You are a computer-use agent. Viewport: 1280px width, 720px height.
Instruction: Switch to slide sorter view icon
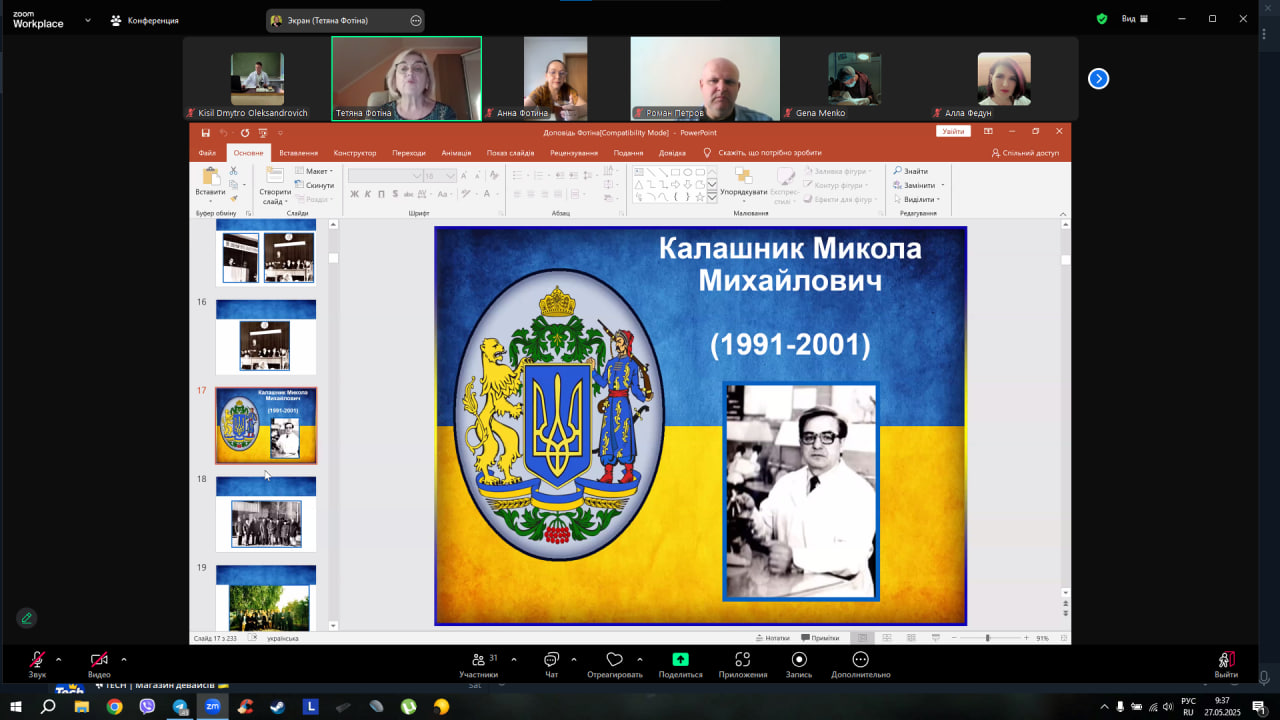[x=885, y=638]
